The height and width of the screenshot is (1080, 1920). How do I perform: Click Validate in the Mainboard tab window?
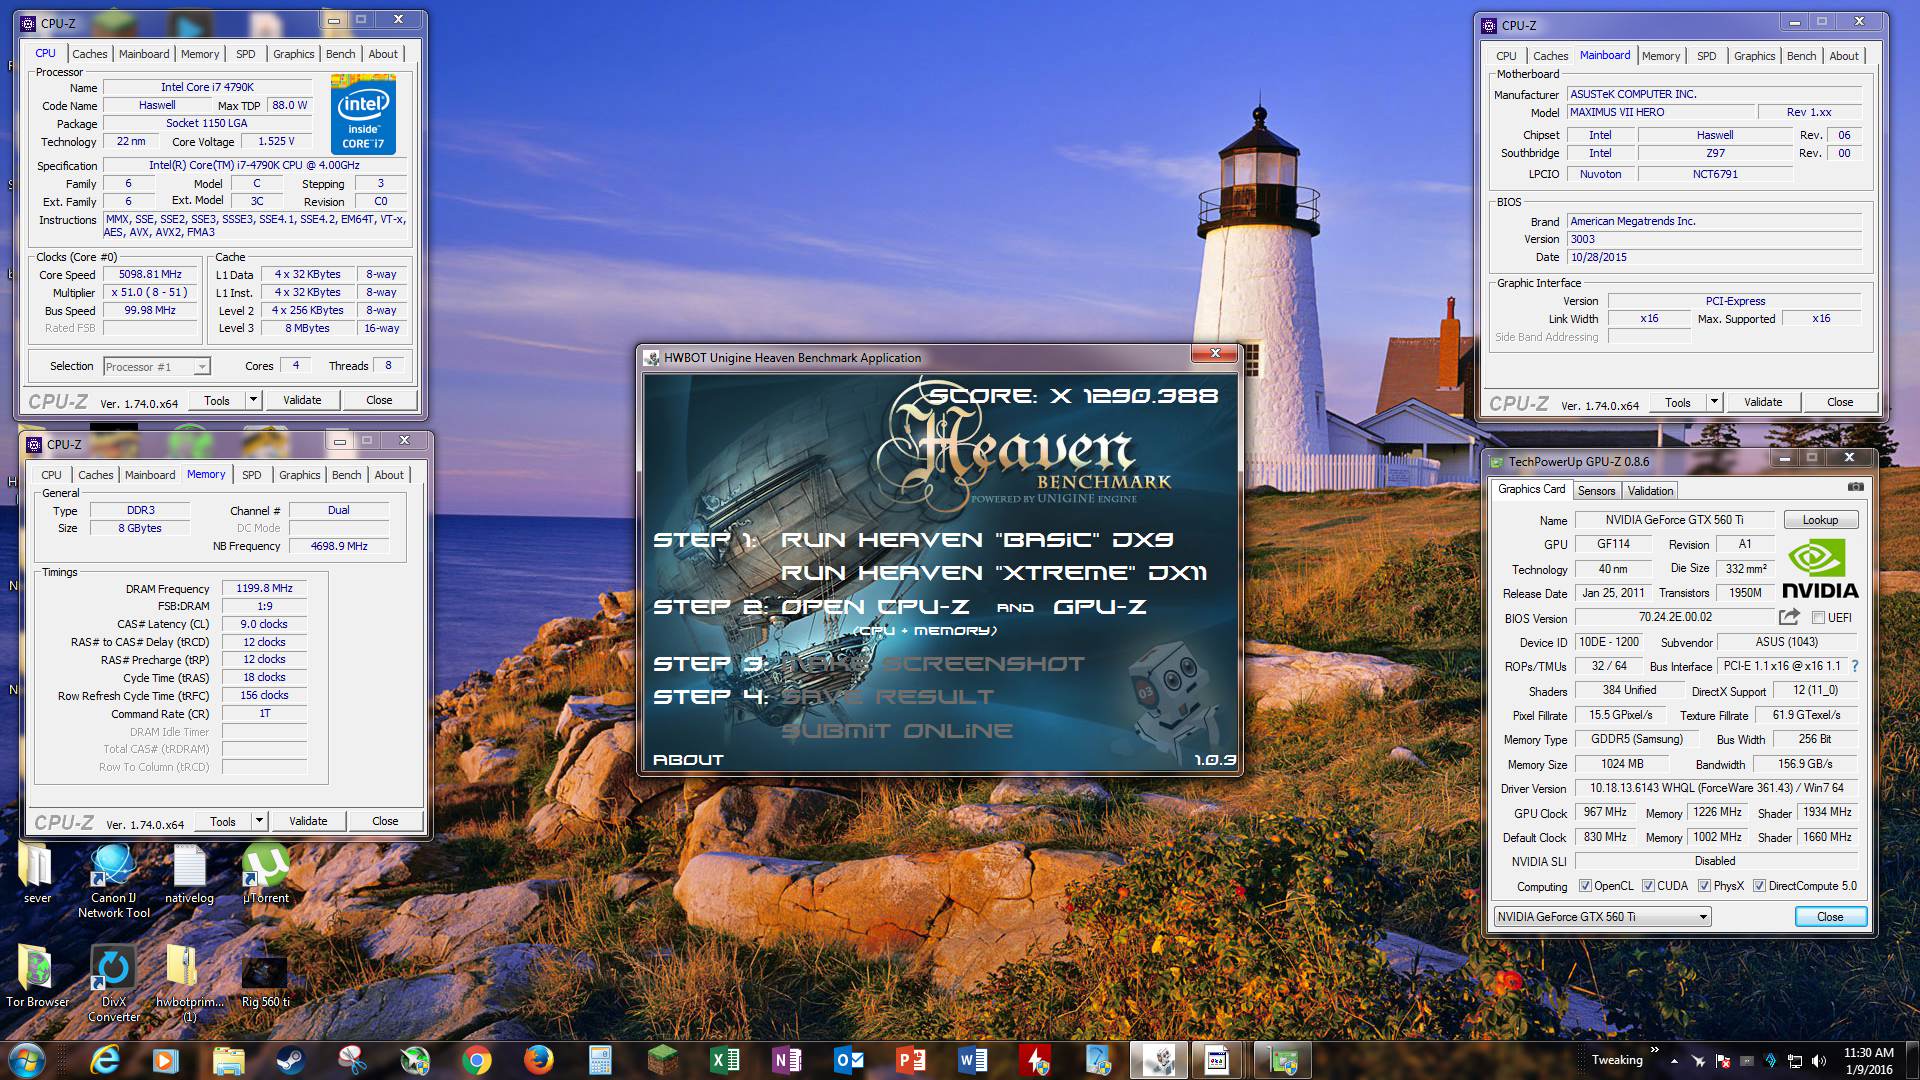click(x=1763, y=402)
